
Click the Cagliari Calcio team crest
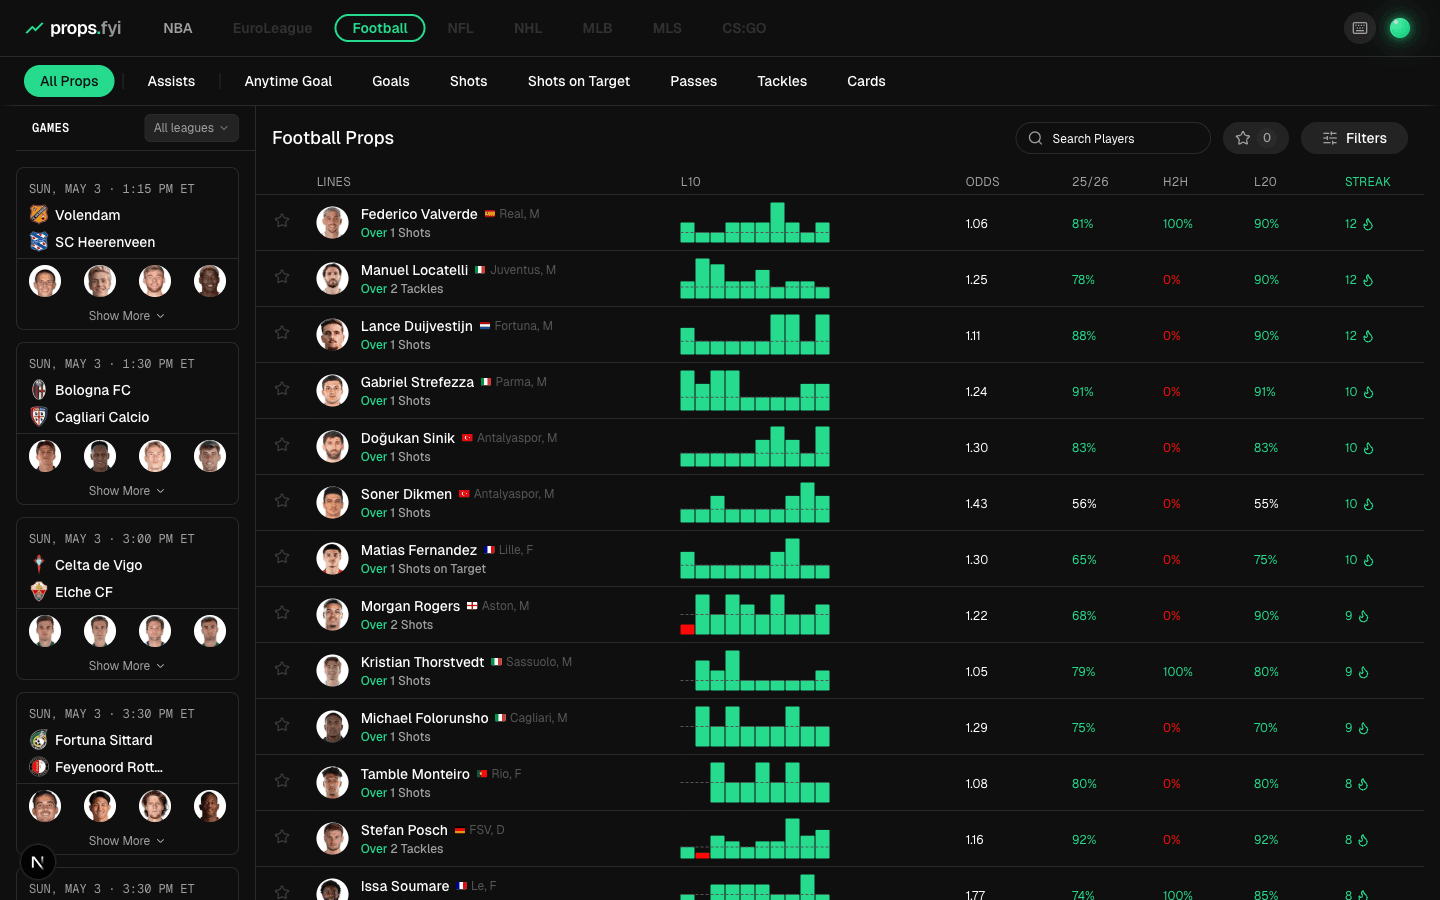click(39, 417)
